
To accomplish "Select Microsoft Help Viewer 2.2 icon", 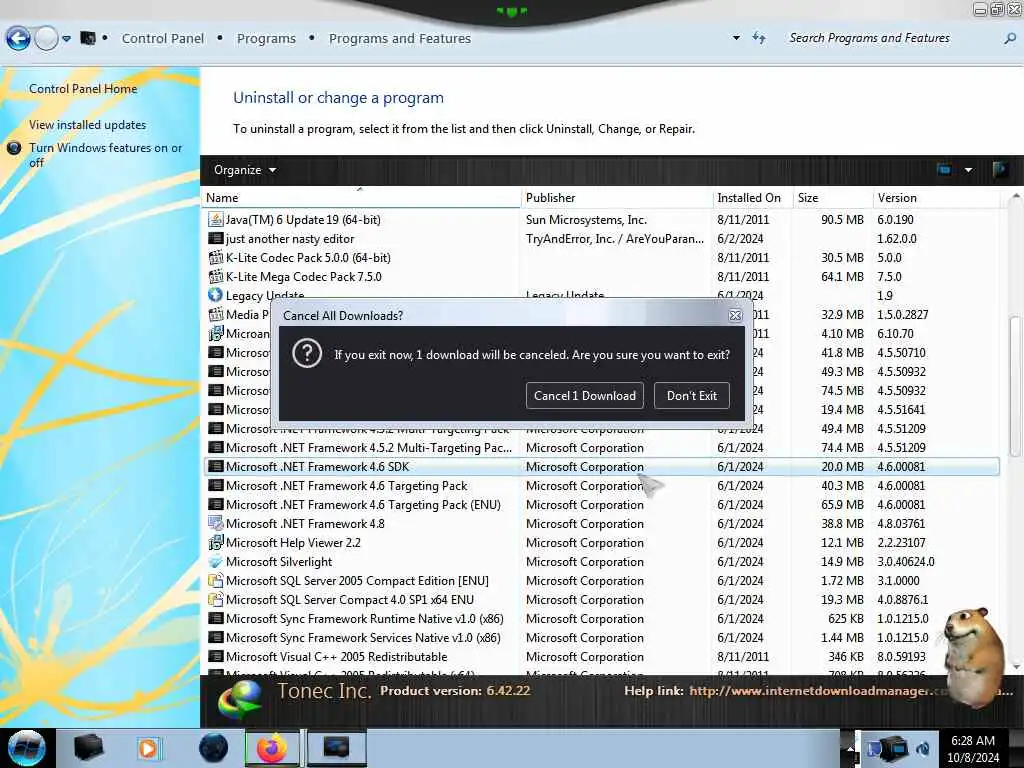I will (x=216, y=543).
